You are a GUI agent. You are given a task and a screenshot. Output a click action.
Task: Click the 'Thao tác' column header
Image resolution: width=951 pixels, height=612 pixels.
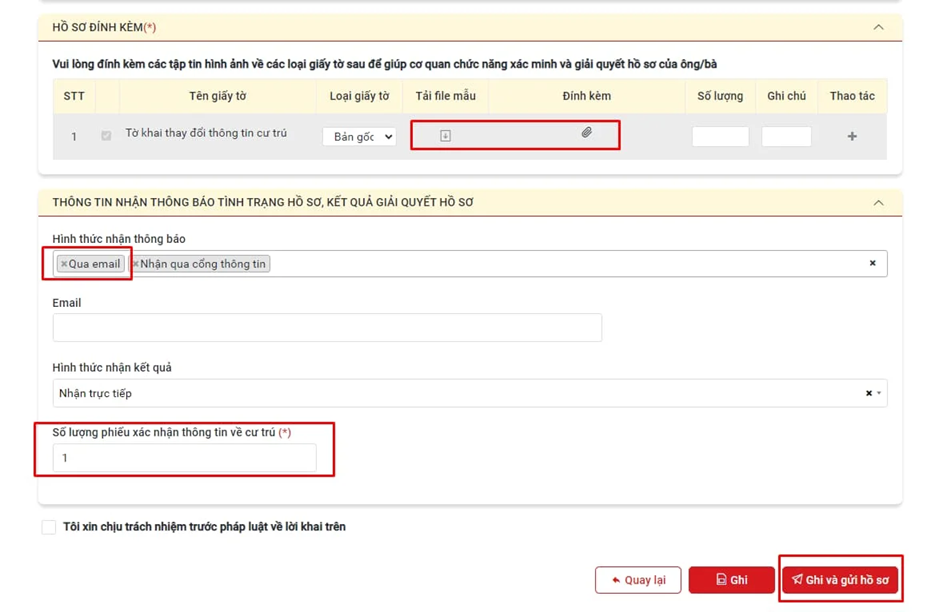[x=852, y=96]
